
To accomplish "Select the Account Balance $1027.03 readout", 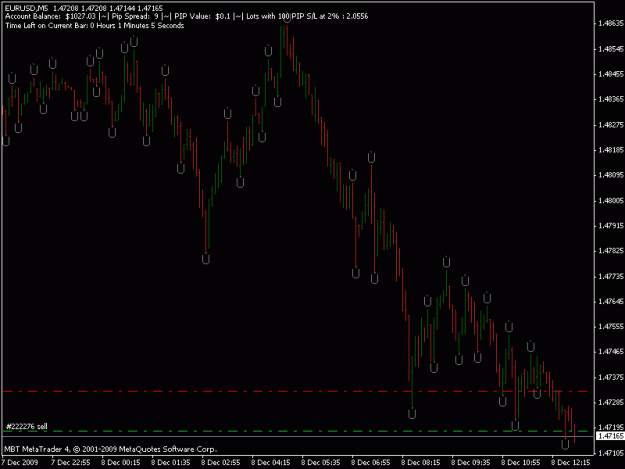I will coord(50,16).
